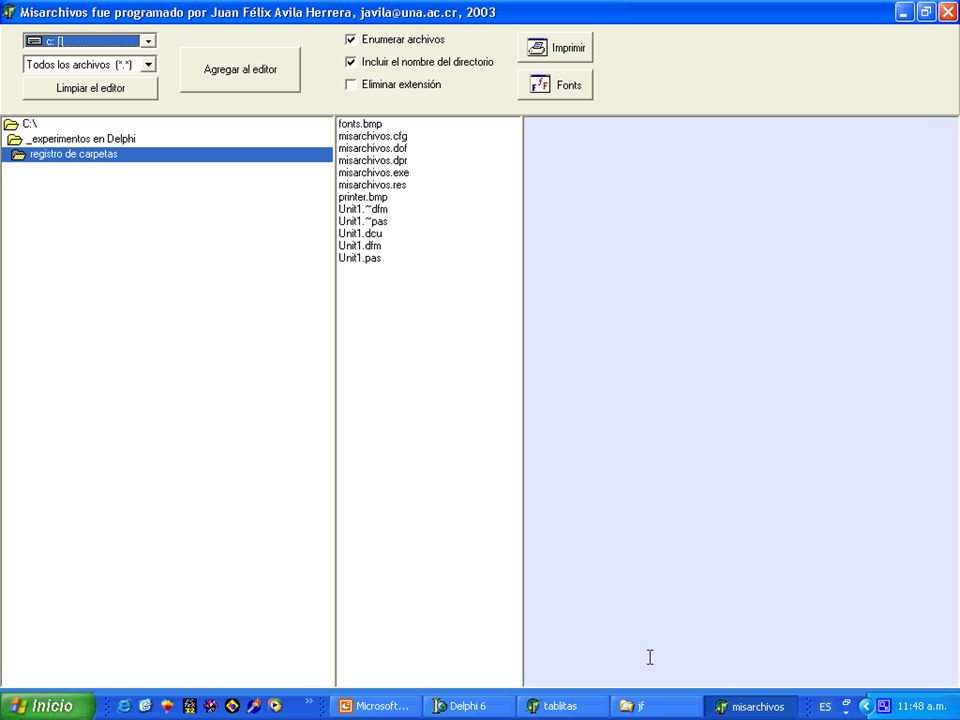
Task: Switch to tablitas taskbar button
Action: [563, 707]
